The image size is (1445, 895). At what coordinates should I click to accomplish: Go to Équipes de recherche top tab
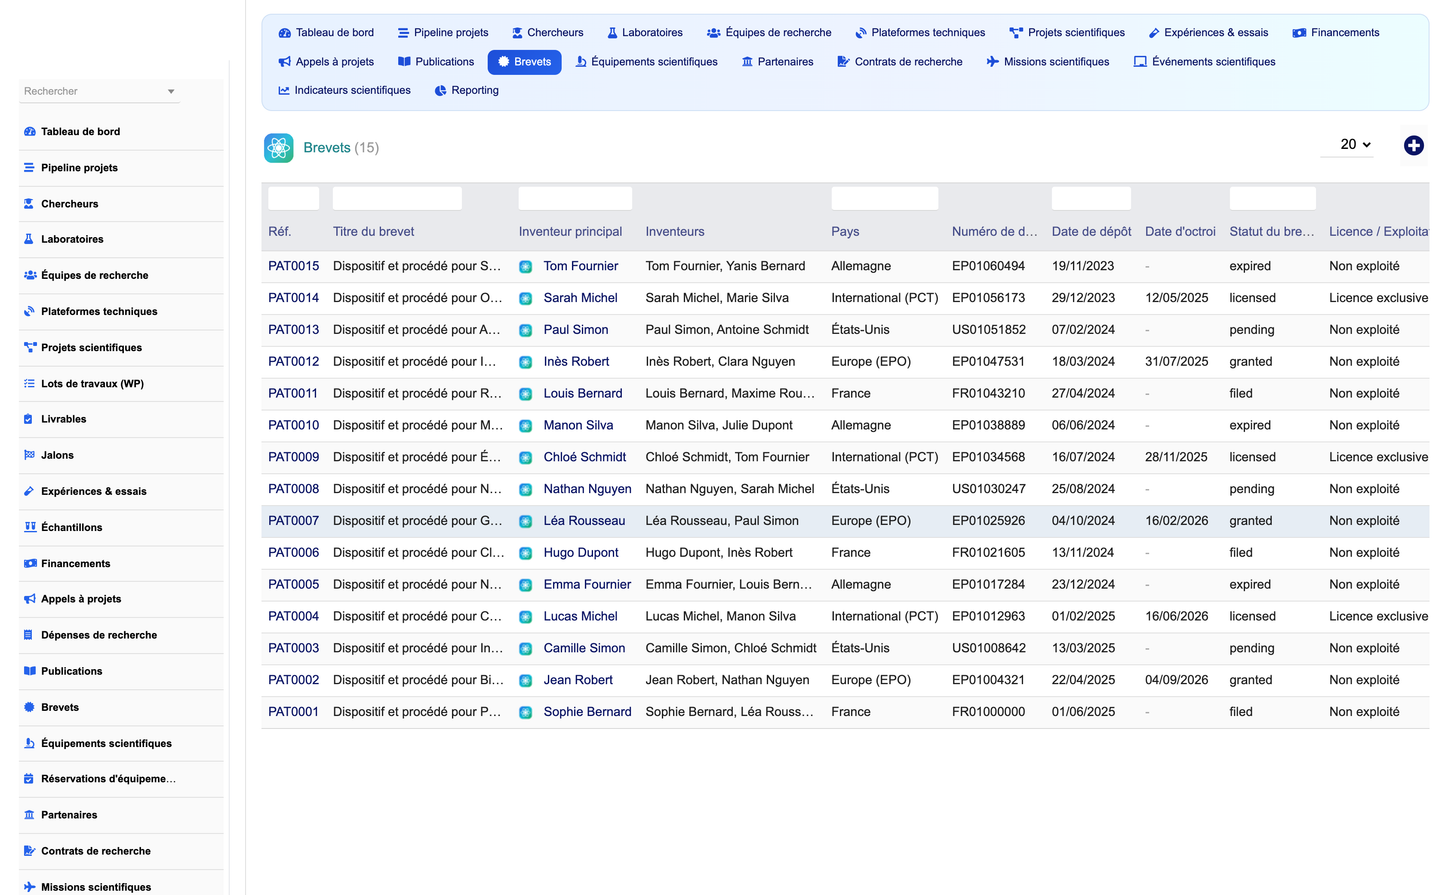click(769, 33)
